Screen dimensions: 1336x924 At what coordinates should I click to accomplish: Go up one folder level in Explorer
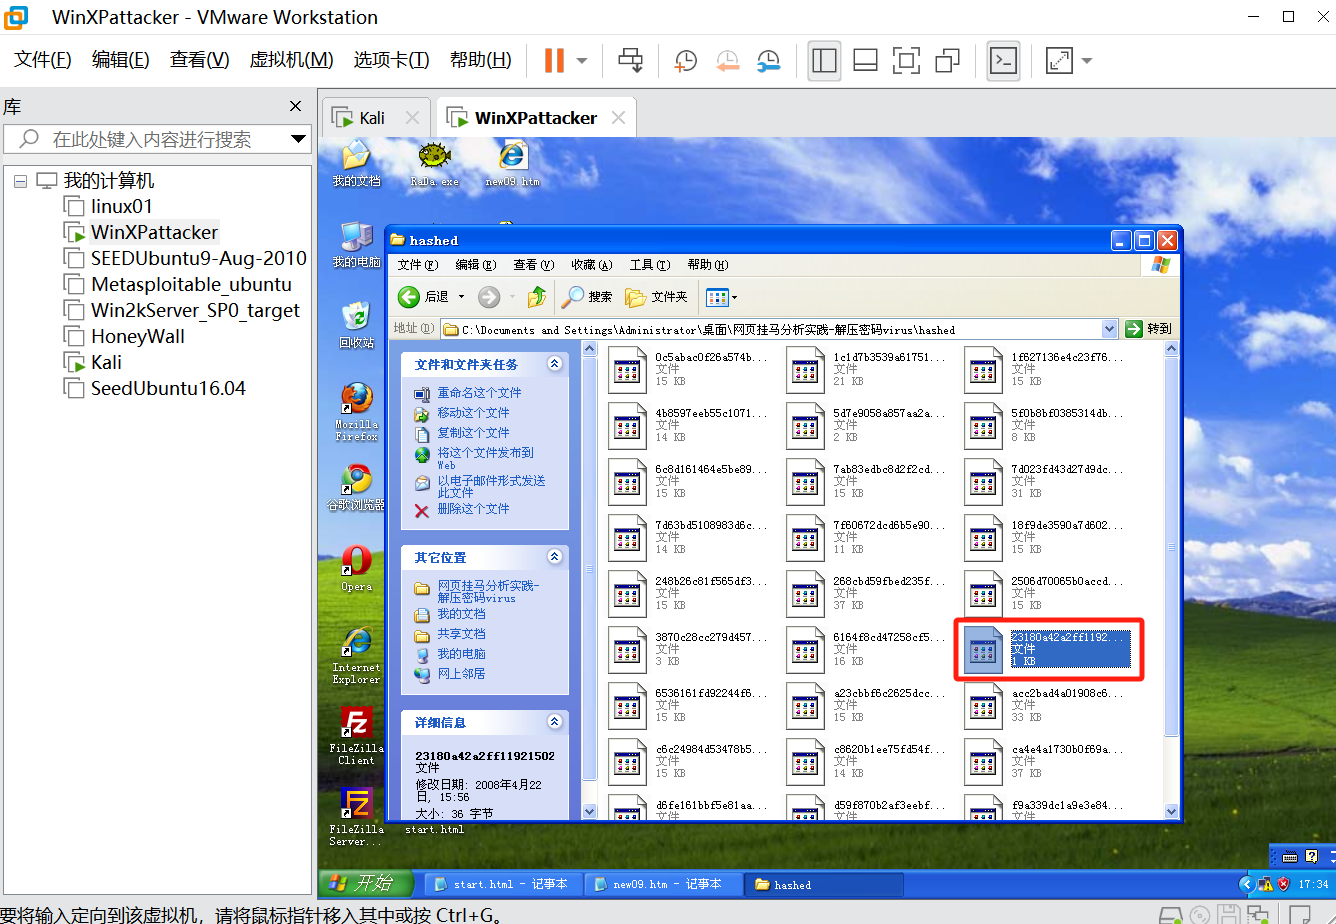(x=537, y=297)
